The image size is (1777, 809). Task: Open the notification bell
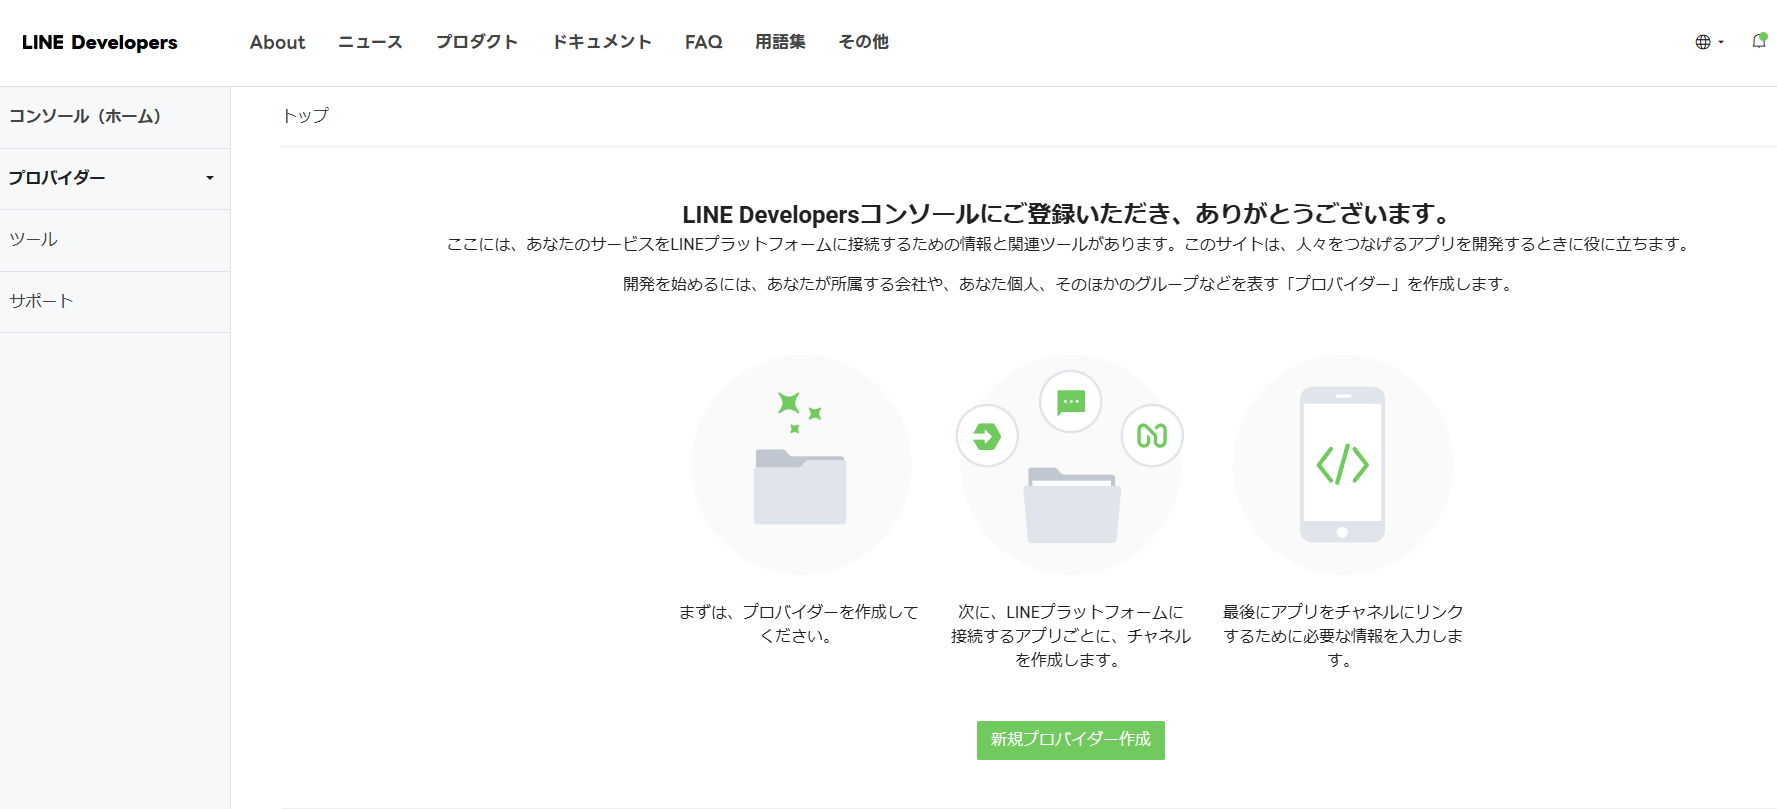[1759, 41]
